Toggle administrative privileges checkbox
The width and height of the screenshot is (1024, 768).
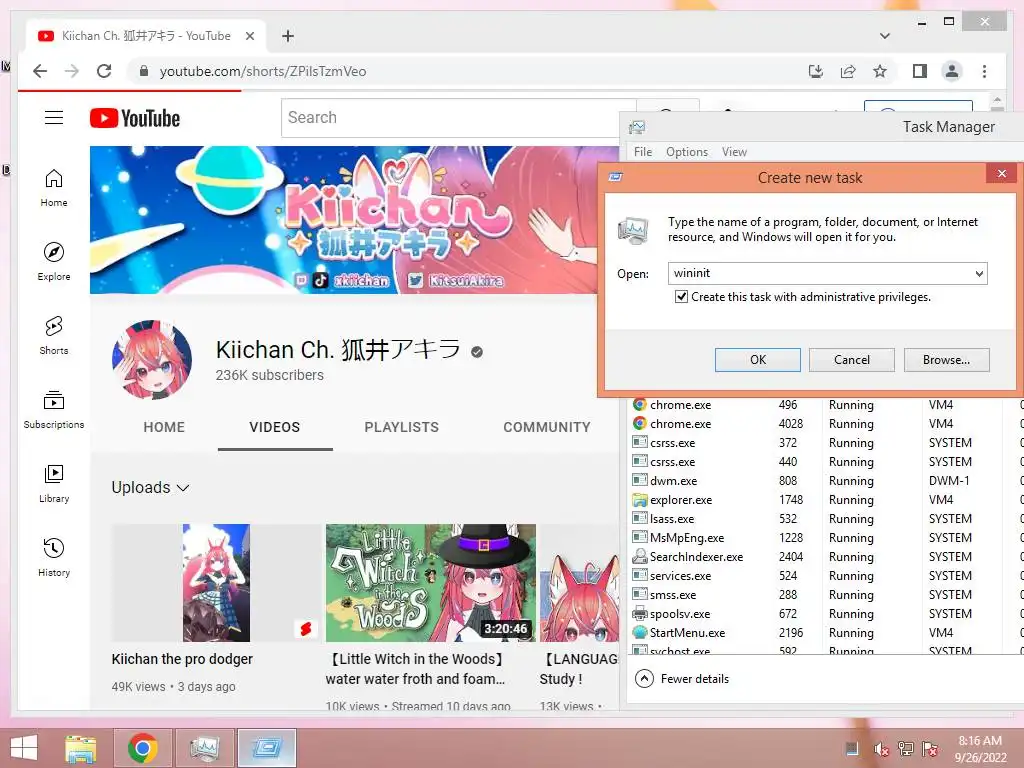point(681,297)
